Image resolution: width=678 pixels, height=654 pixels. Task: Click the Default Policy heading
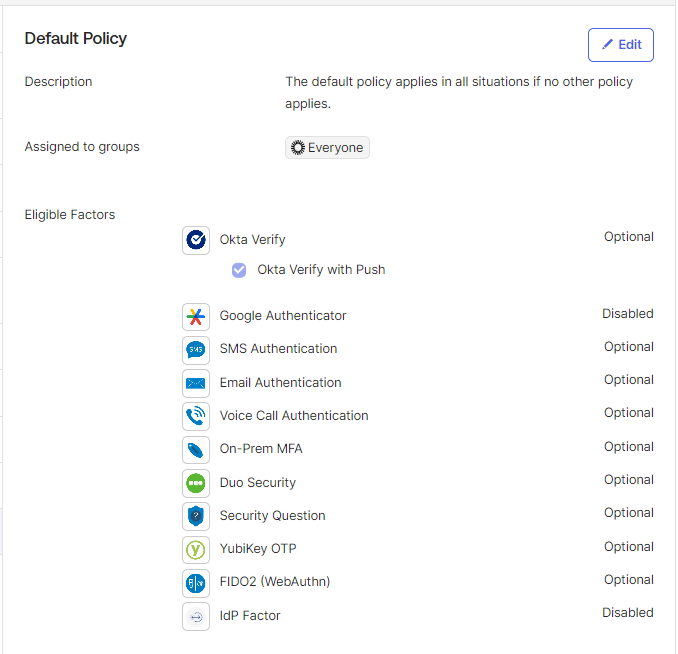76,39
